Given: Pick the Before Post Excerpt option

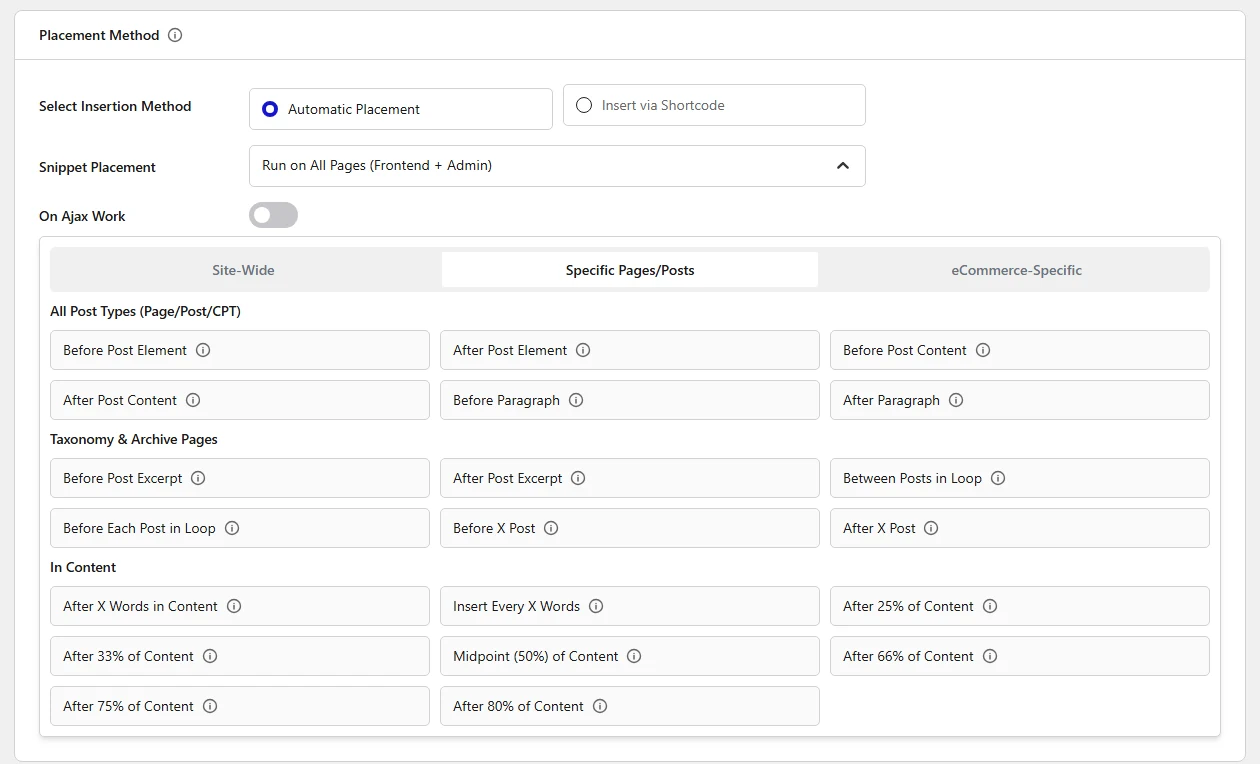Looking at the screenshot, I should pos(240,478).
